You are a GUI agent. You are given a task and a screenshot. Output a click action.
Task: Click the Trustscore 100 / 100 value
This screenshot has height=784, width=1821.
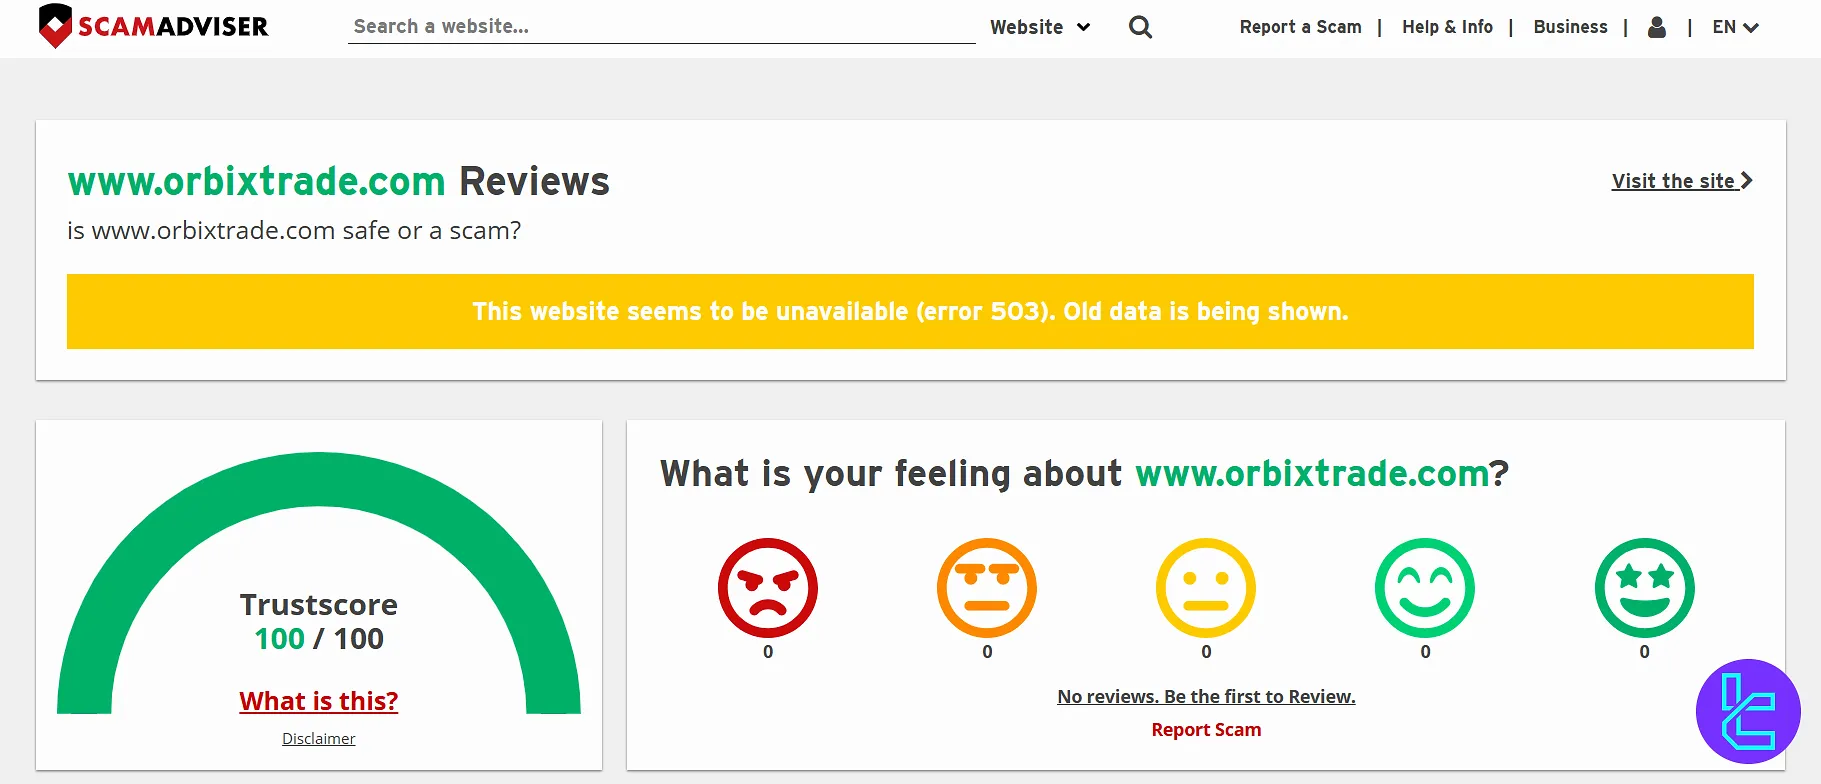319,639
